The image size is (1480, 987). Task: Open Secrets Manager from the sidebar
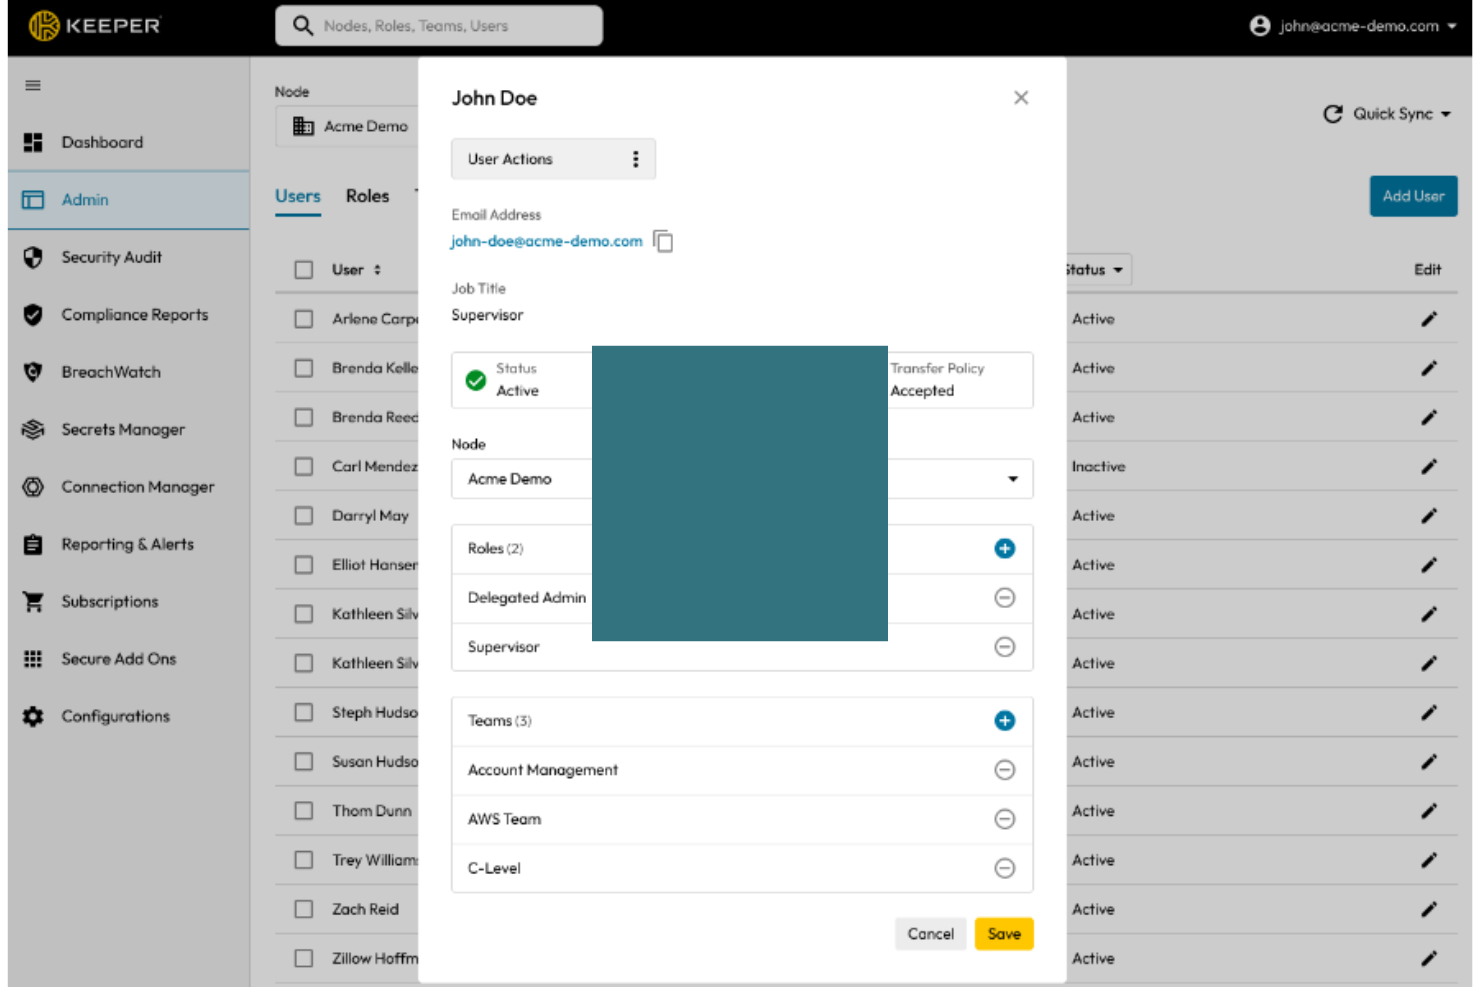[123, 430]
